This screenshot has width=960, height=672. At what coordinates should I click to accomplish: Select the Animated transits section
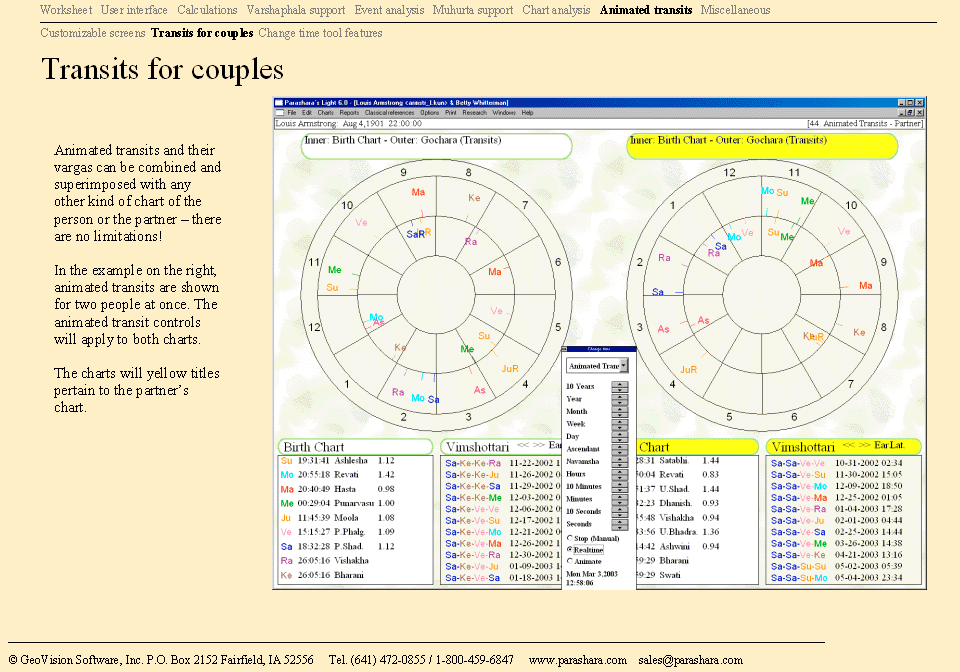646,10
